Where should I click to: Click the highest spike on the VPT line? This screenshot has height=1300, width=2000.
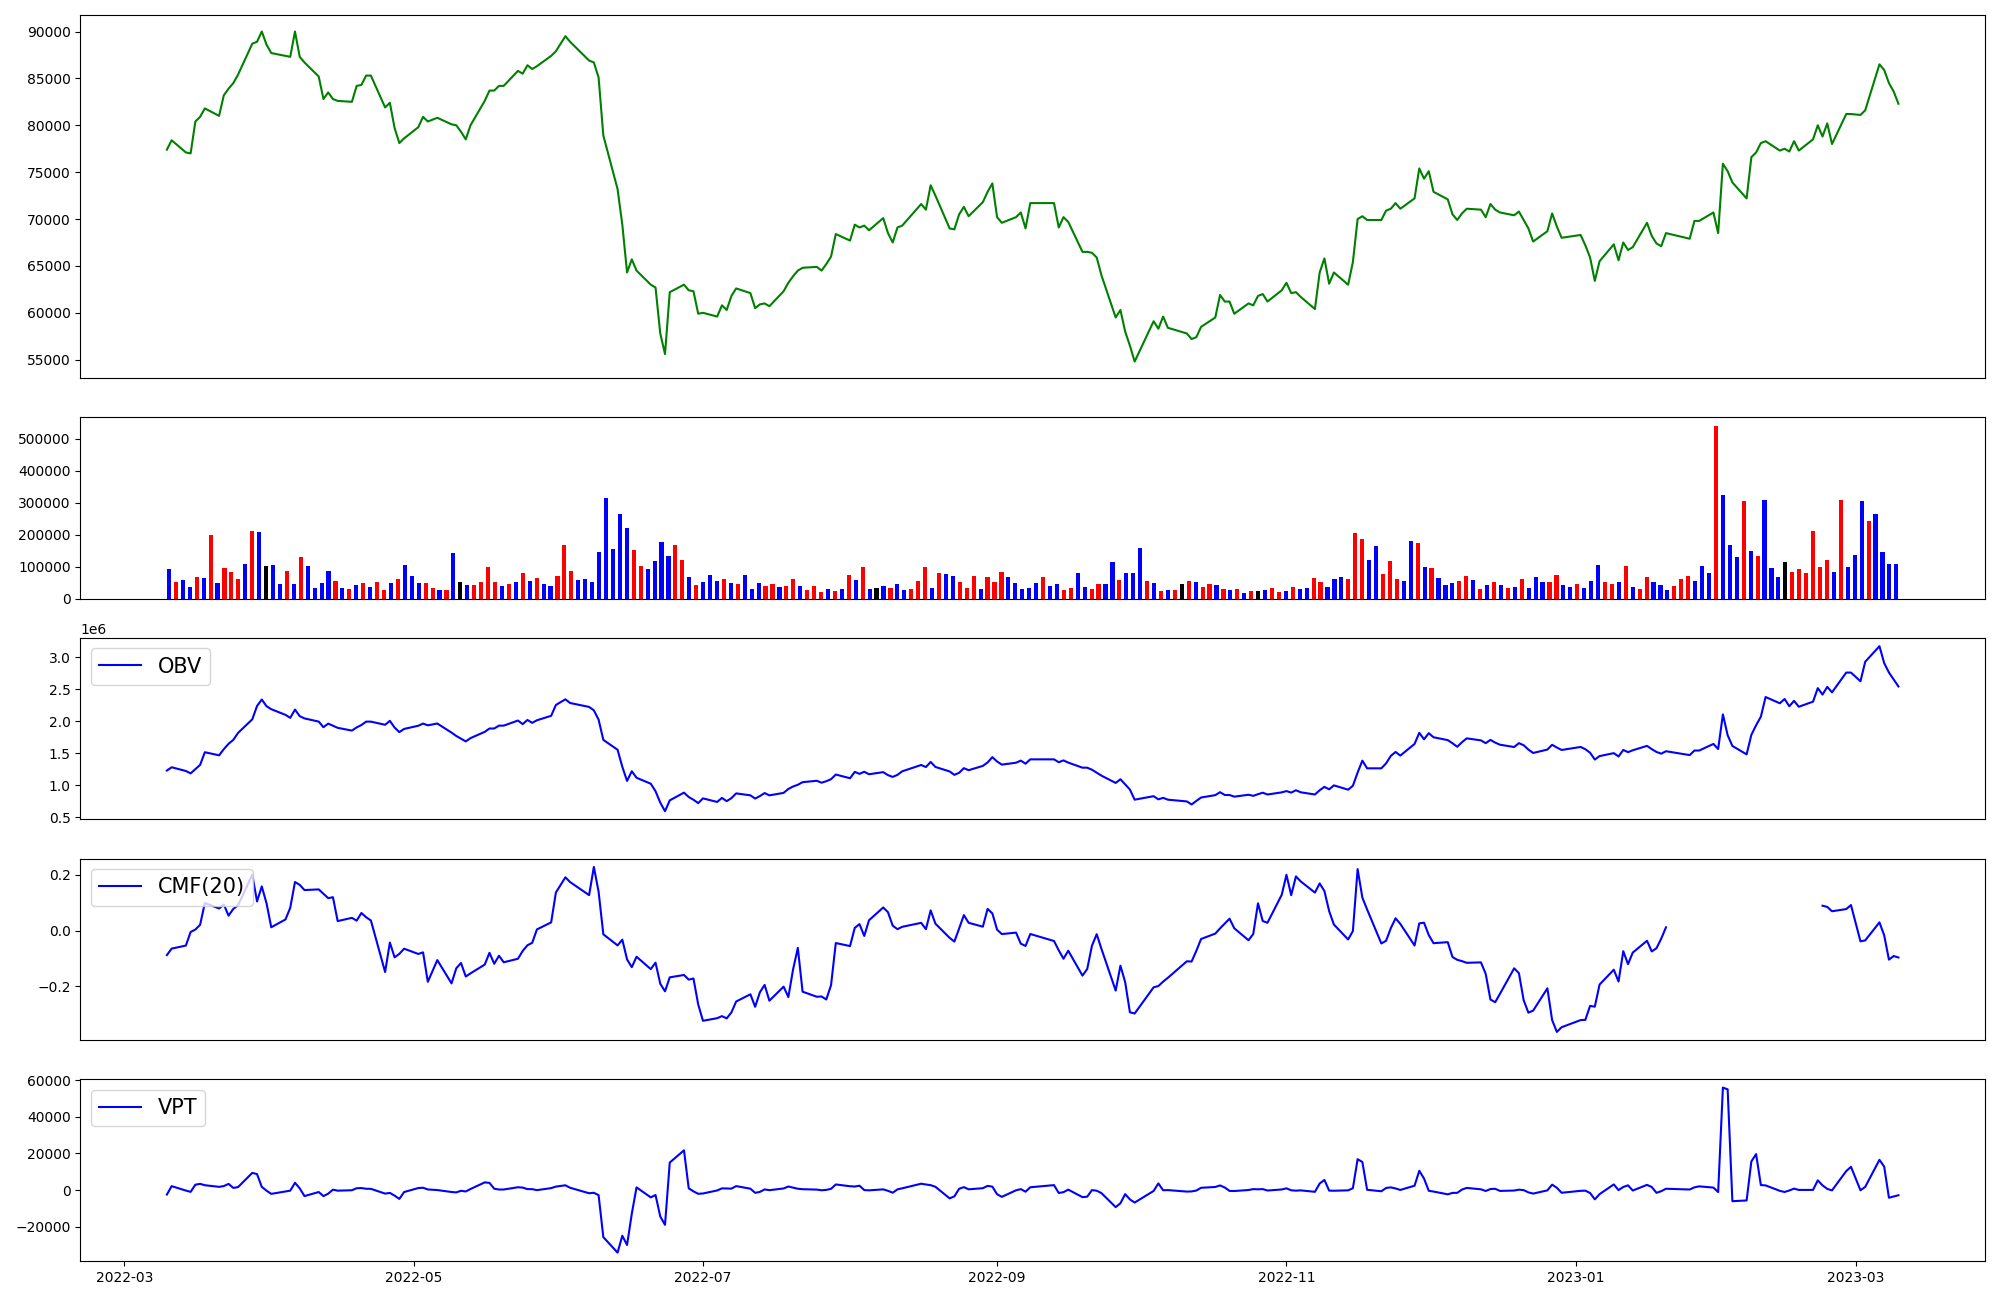click(1723, 1088)
